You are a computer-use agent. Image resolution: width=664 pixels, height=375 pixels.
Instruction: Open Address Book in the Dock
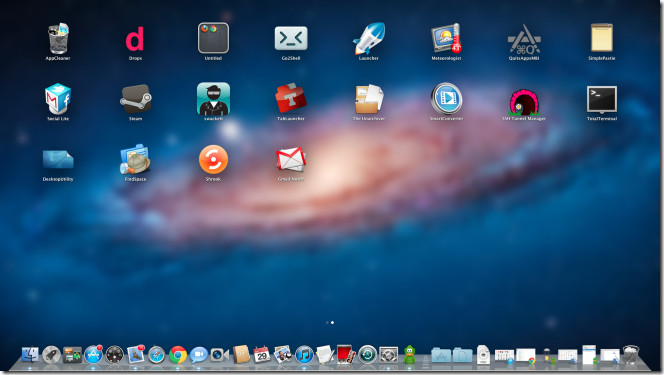[241, 354]
